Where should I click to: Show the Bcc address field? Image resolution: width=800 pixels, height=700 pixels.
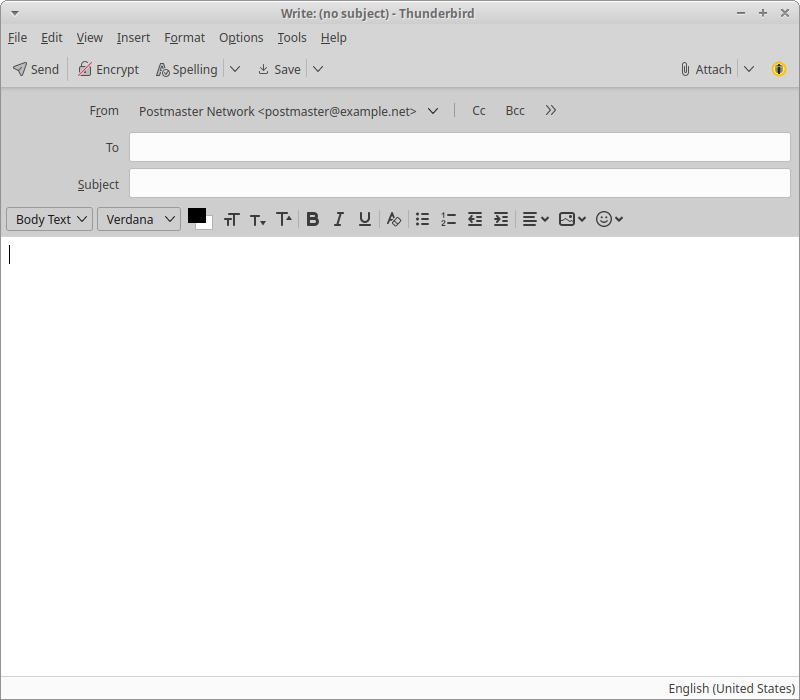coord(515,111)
